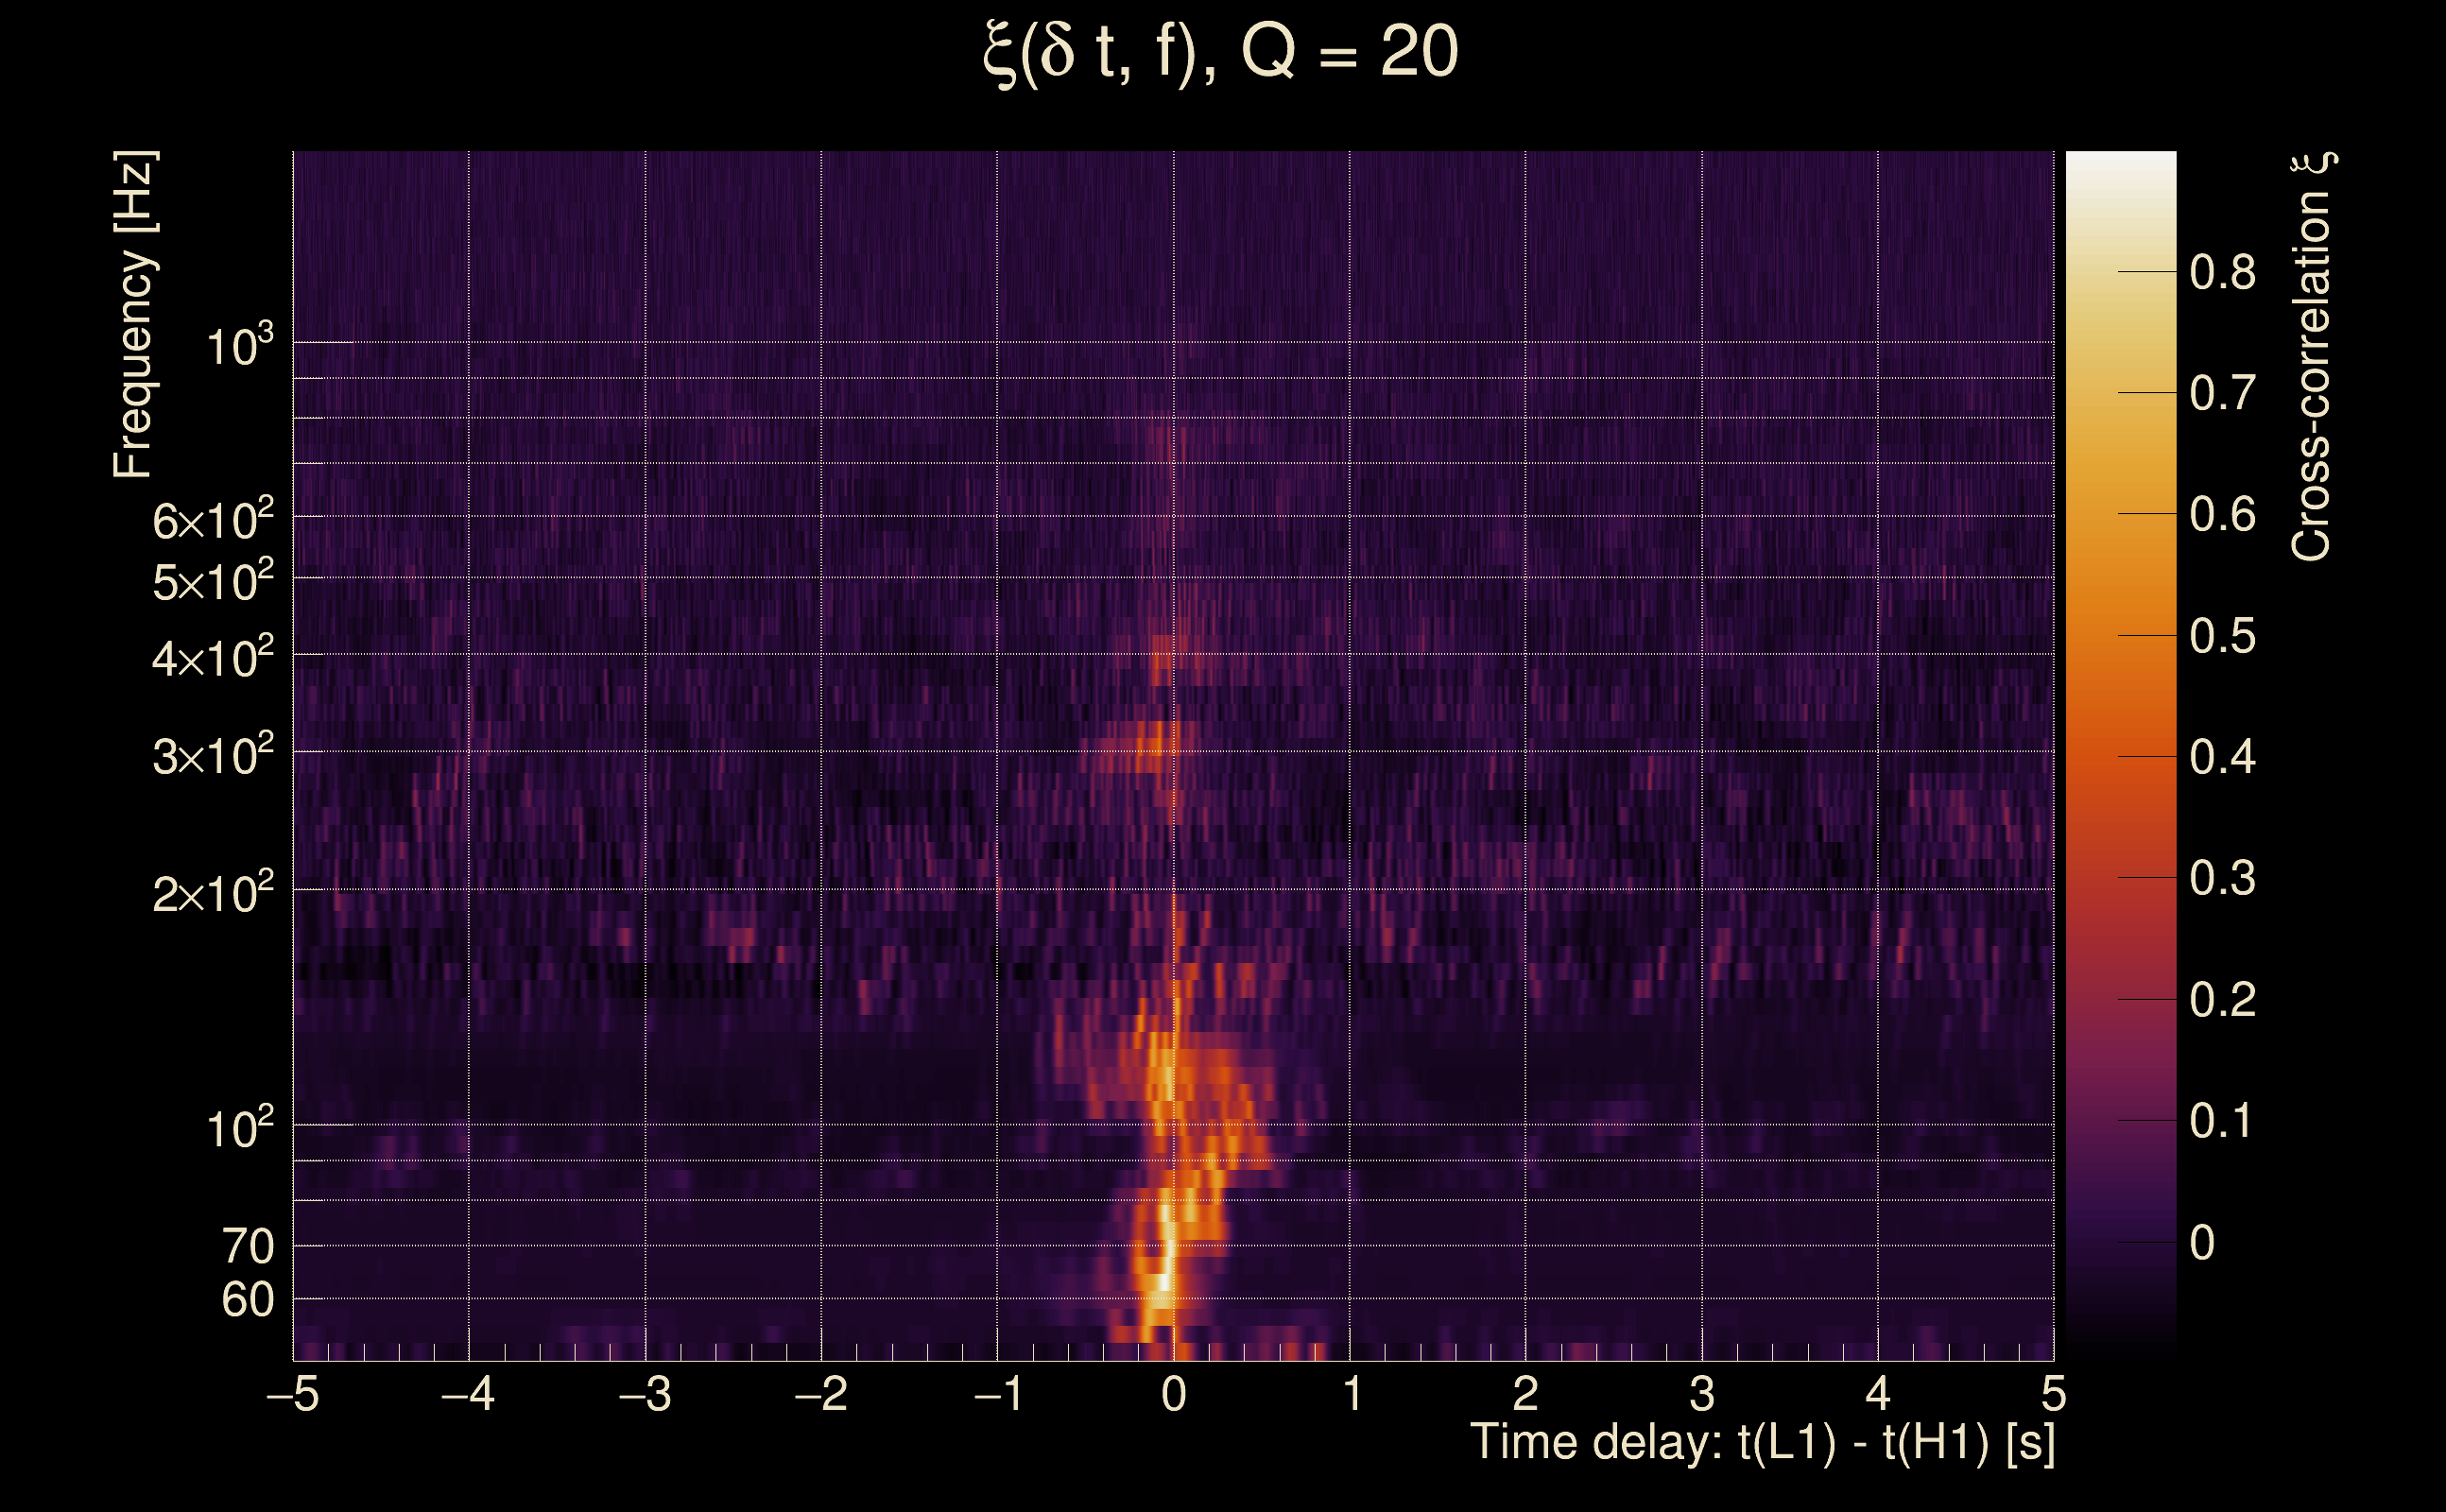
Task: Click the 0.8 tick on the colorbar
Action: coord(2222,272)
